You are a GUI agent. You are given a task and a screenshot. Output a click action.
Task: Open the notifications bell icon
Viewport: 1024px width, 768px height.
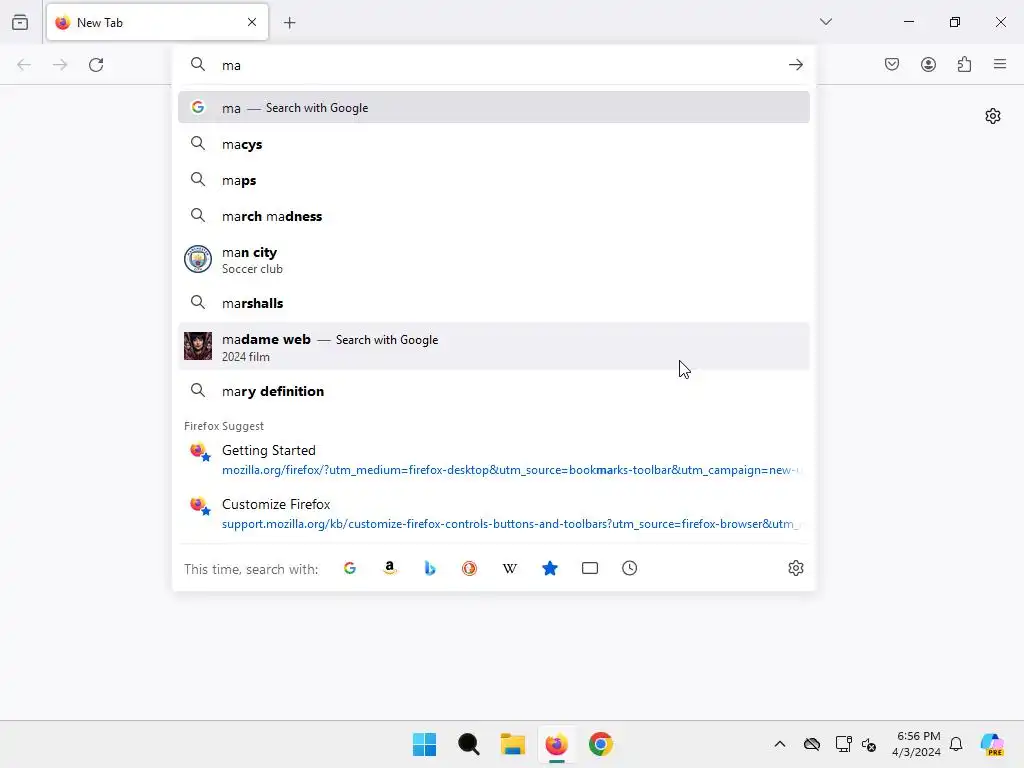[956, 744]
